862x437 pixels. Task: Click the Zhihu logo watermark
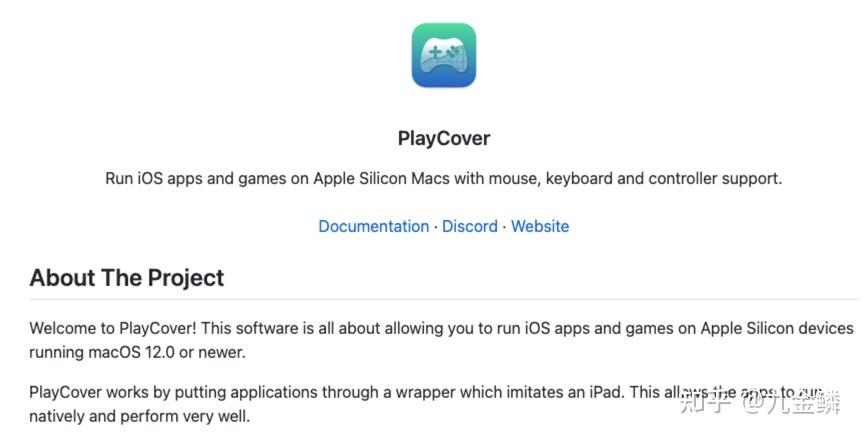coord(705,403)
